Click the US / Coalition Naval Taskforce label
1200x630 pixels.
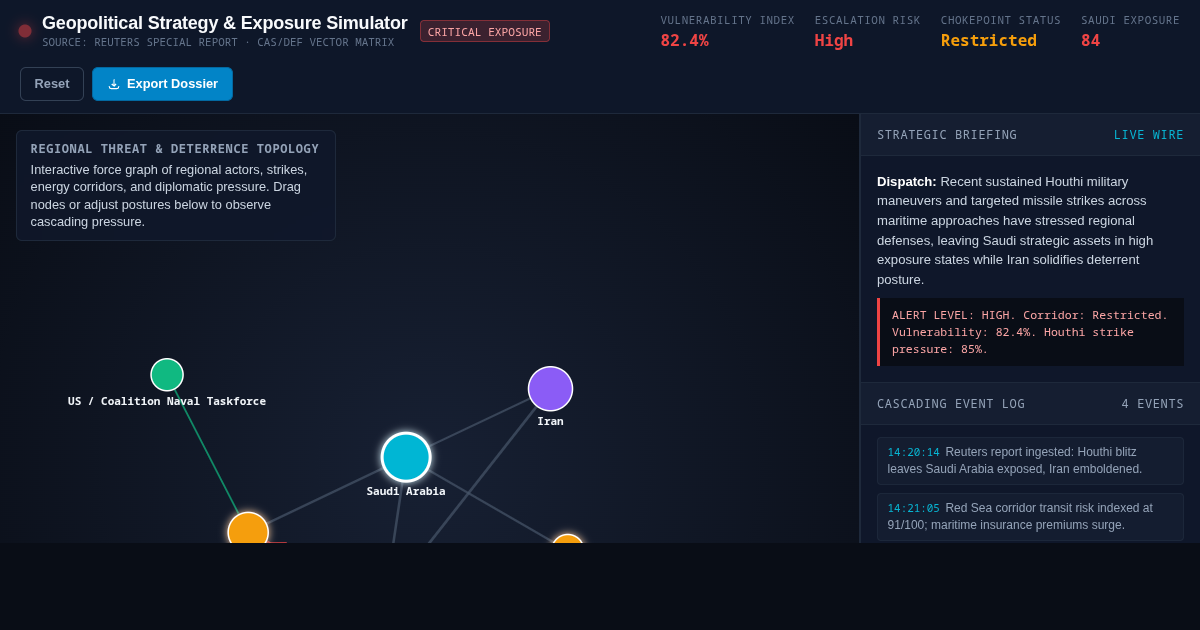tap(167, 402)
